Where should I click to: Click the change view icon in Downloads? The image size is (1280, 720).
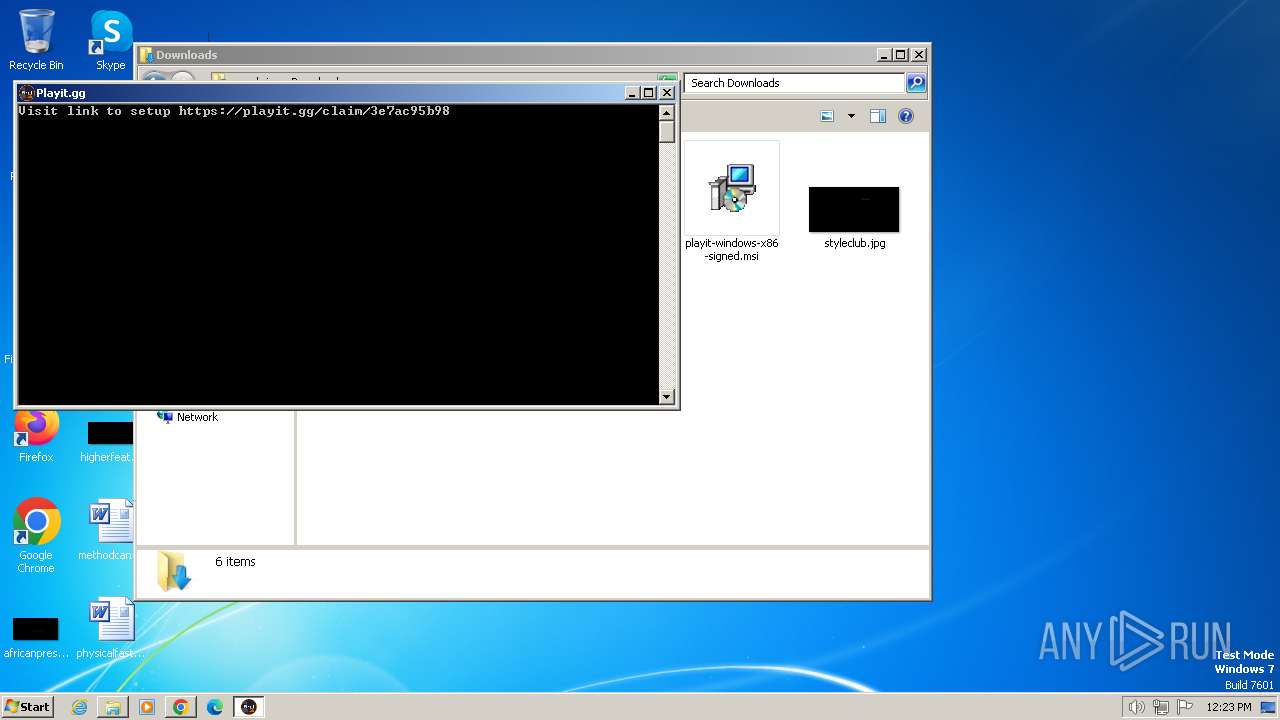827,116
